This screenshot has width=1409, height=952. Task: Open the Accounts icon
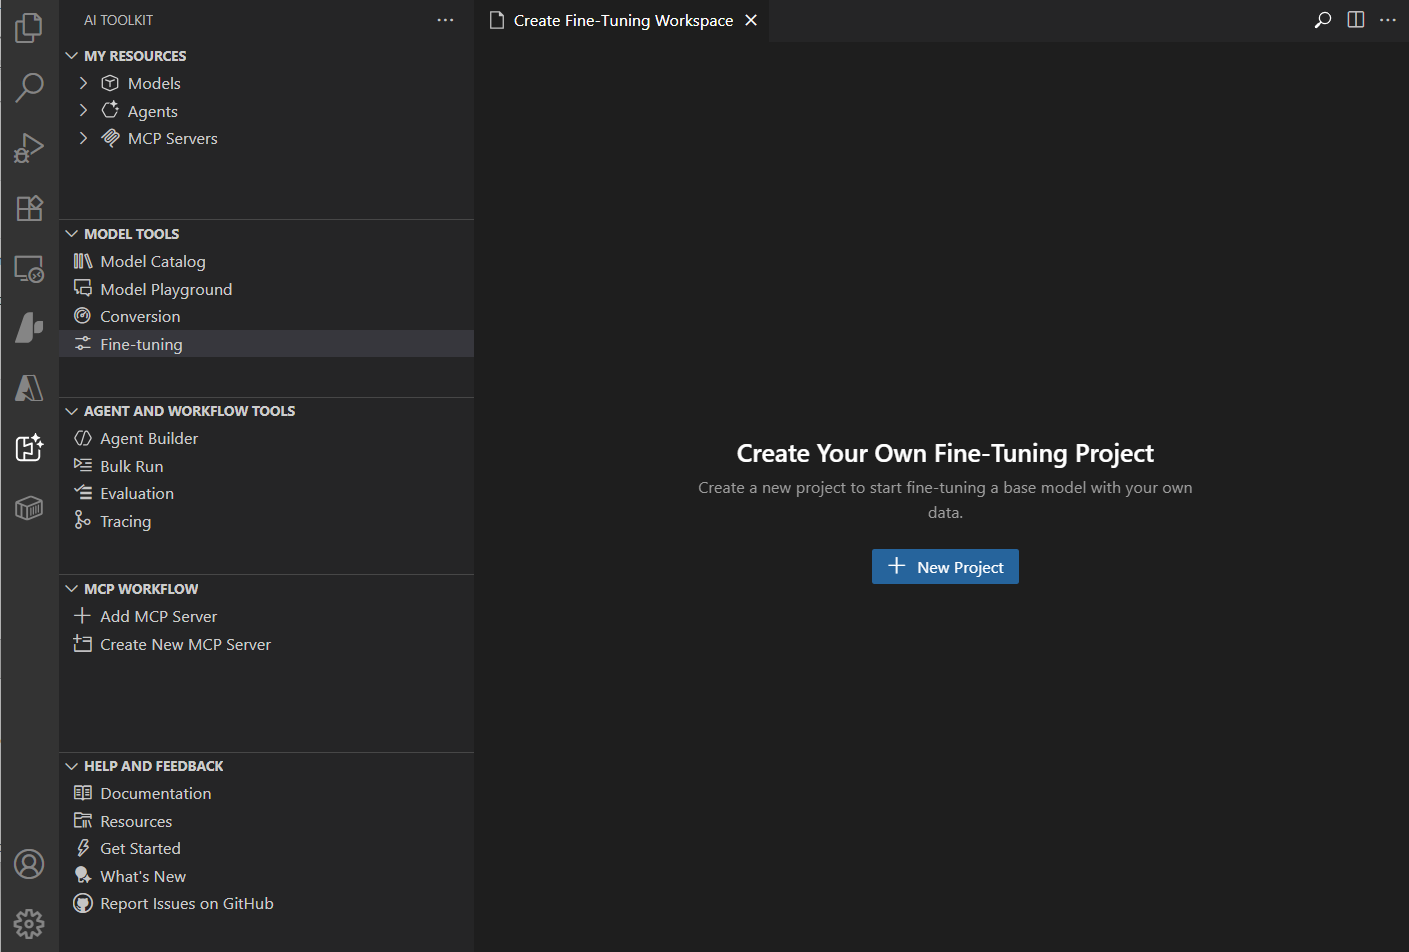click(29, 864)
